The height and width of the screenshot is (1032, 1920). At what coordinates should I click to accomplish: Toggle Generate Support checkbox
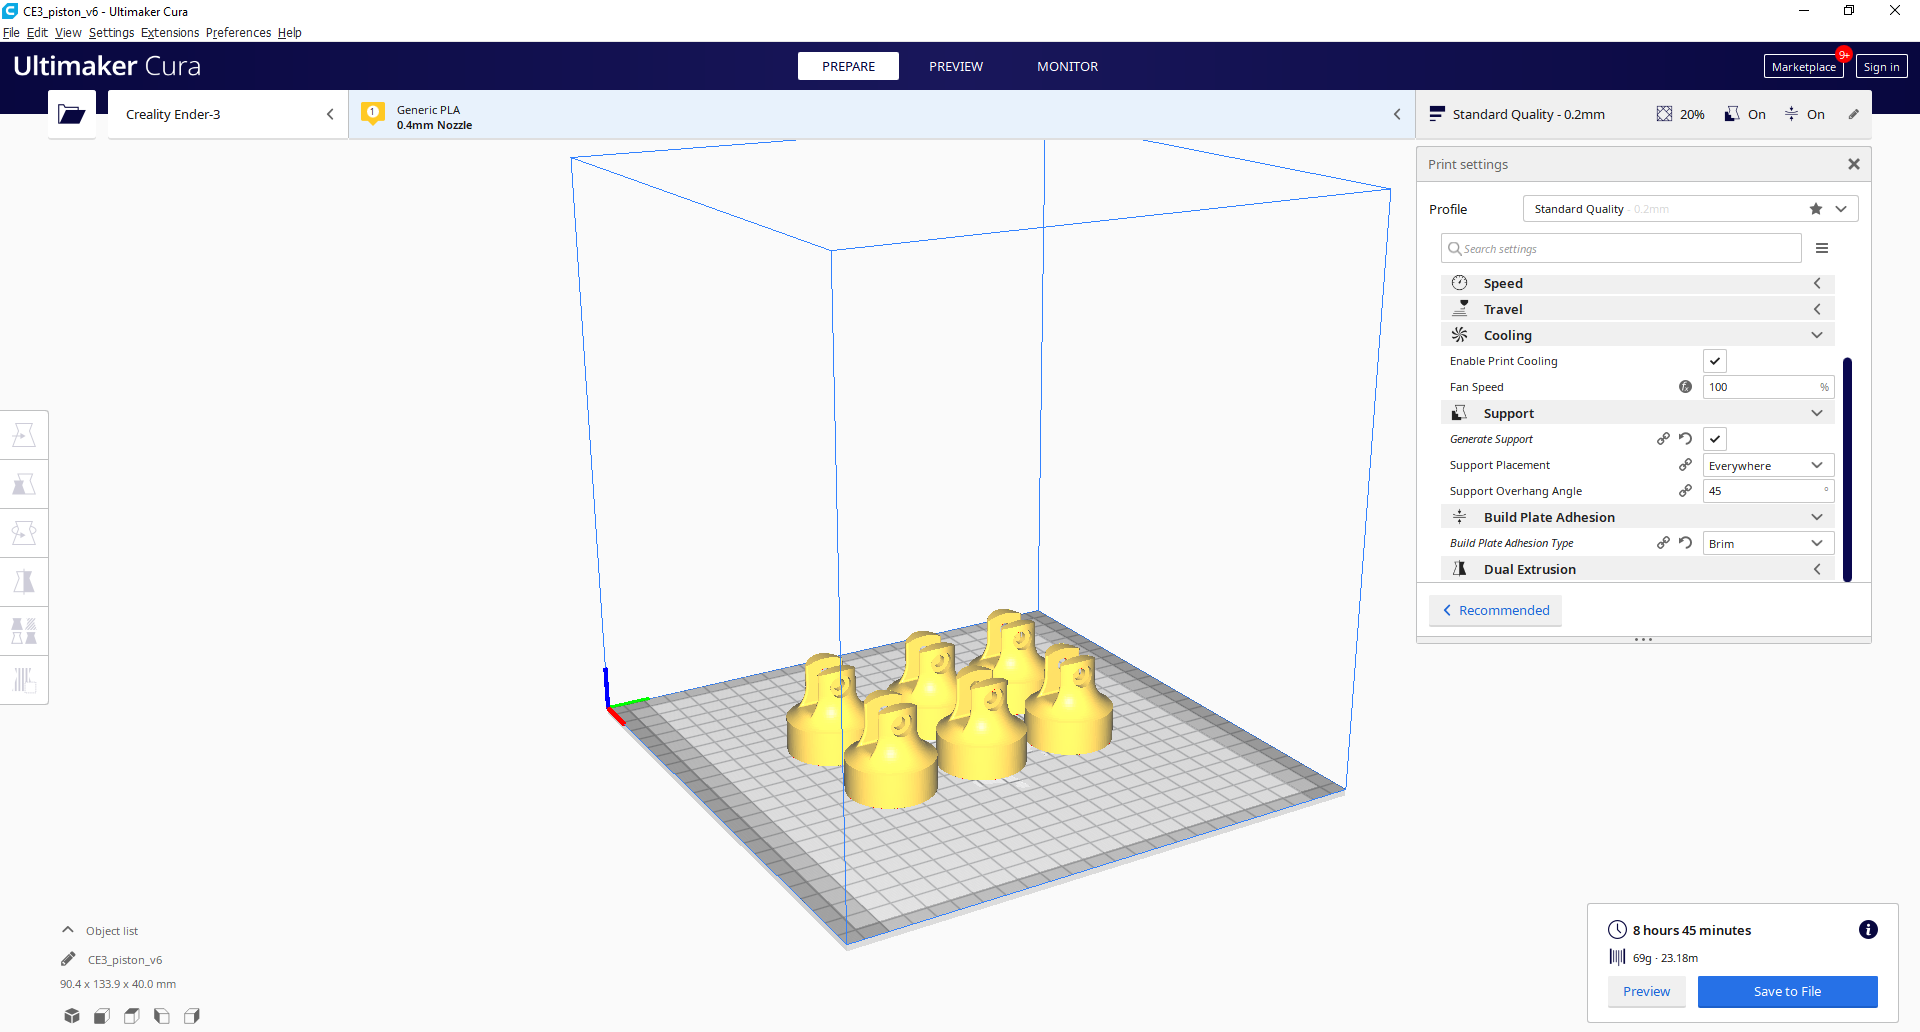point(1715,439)
